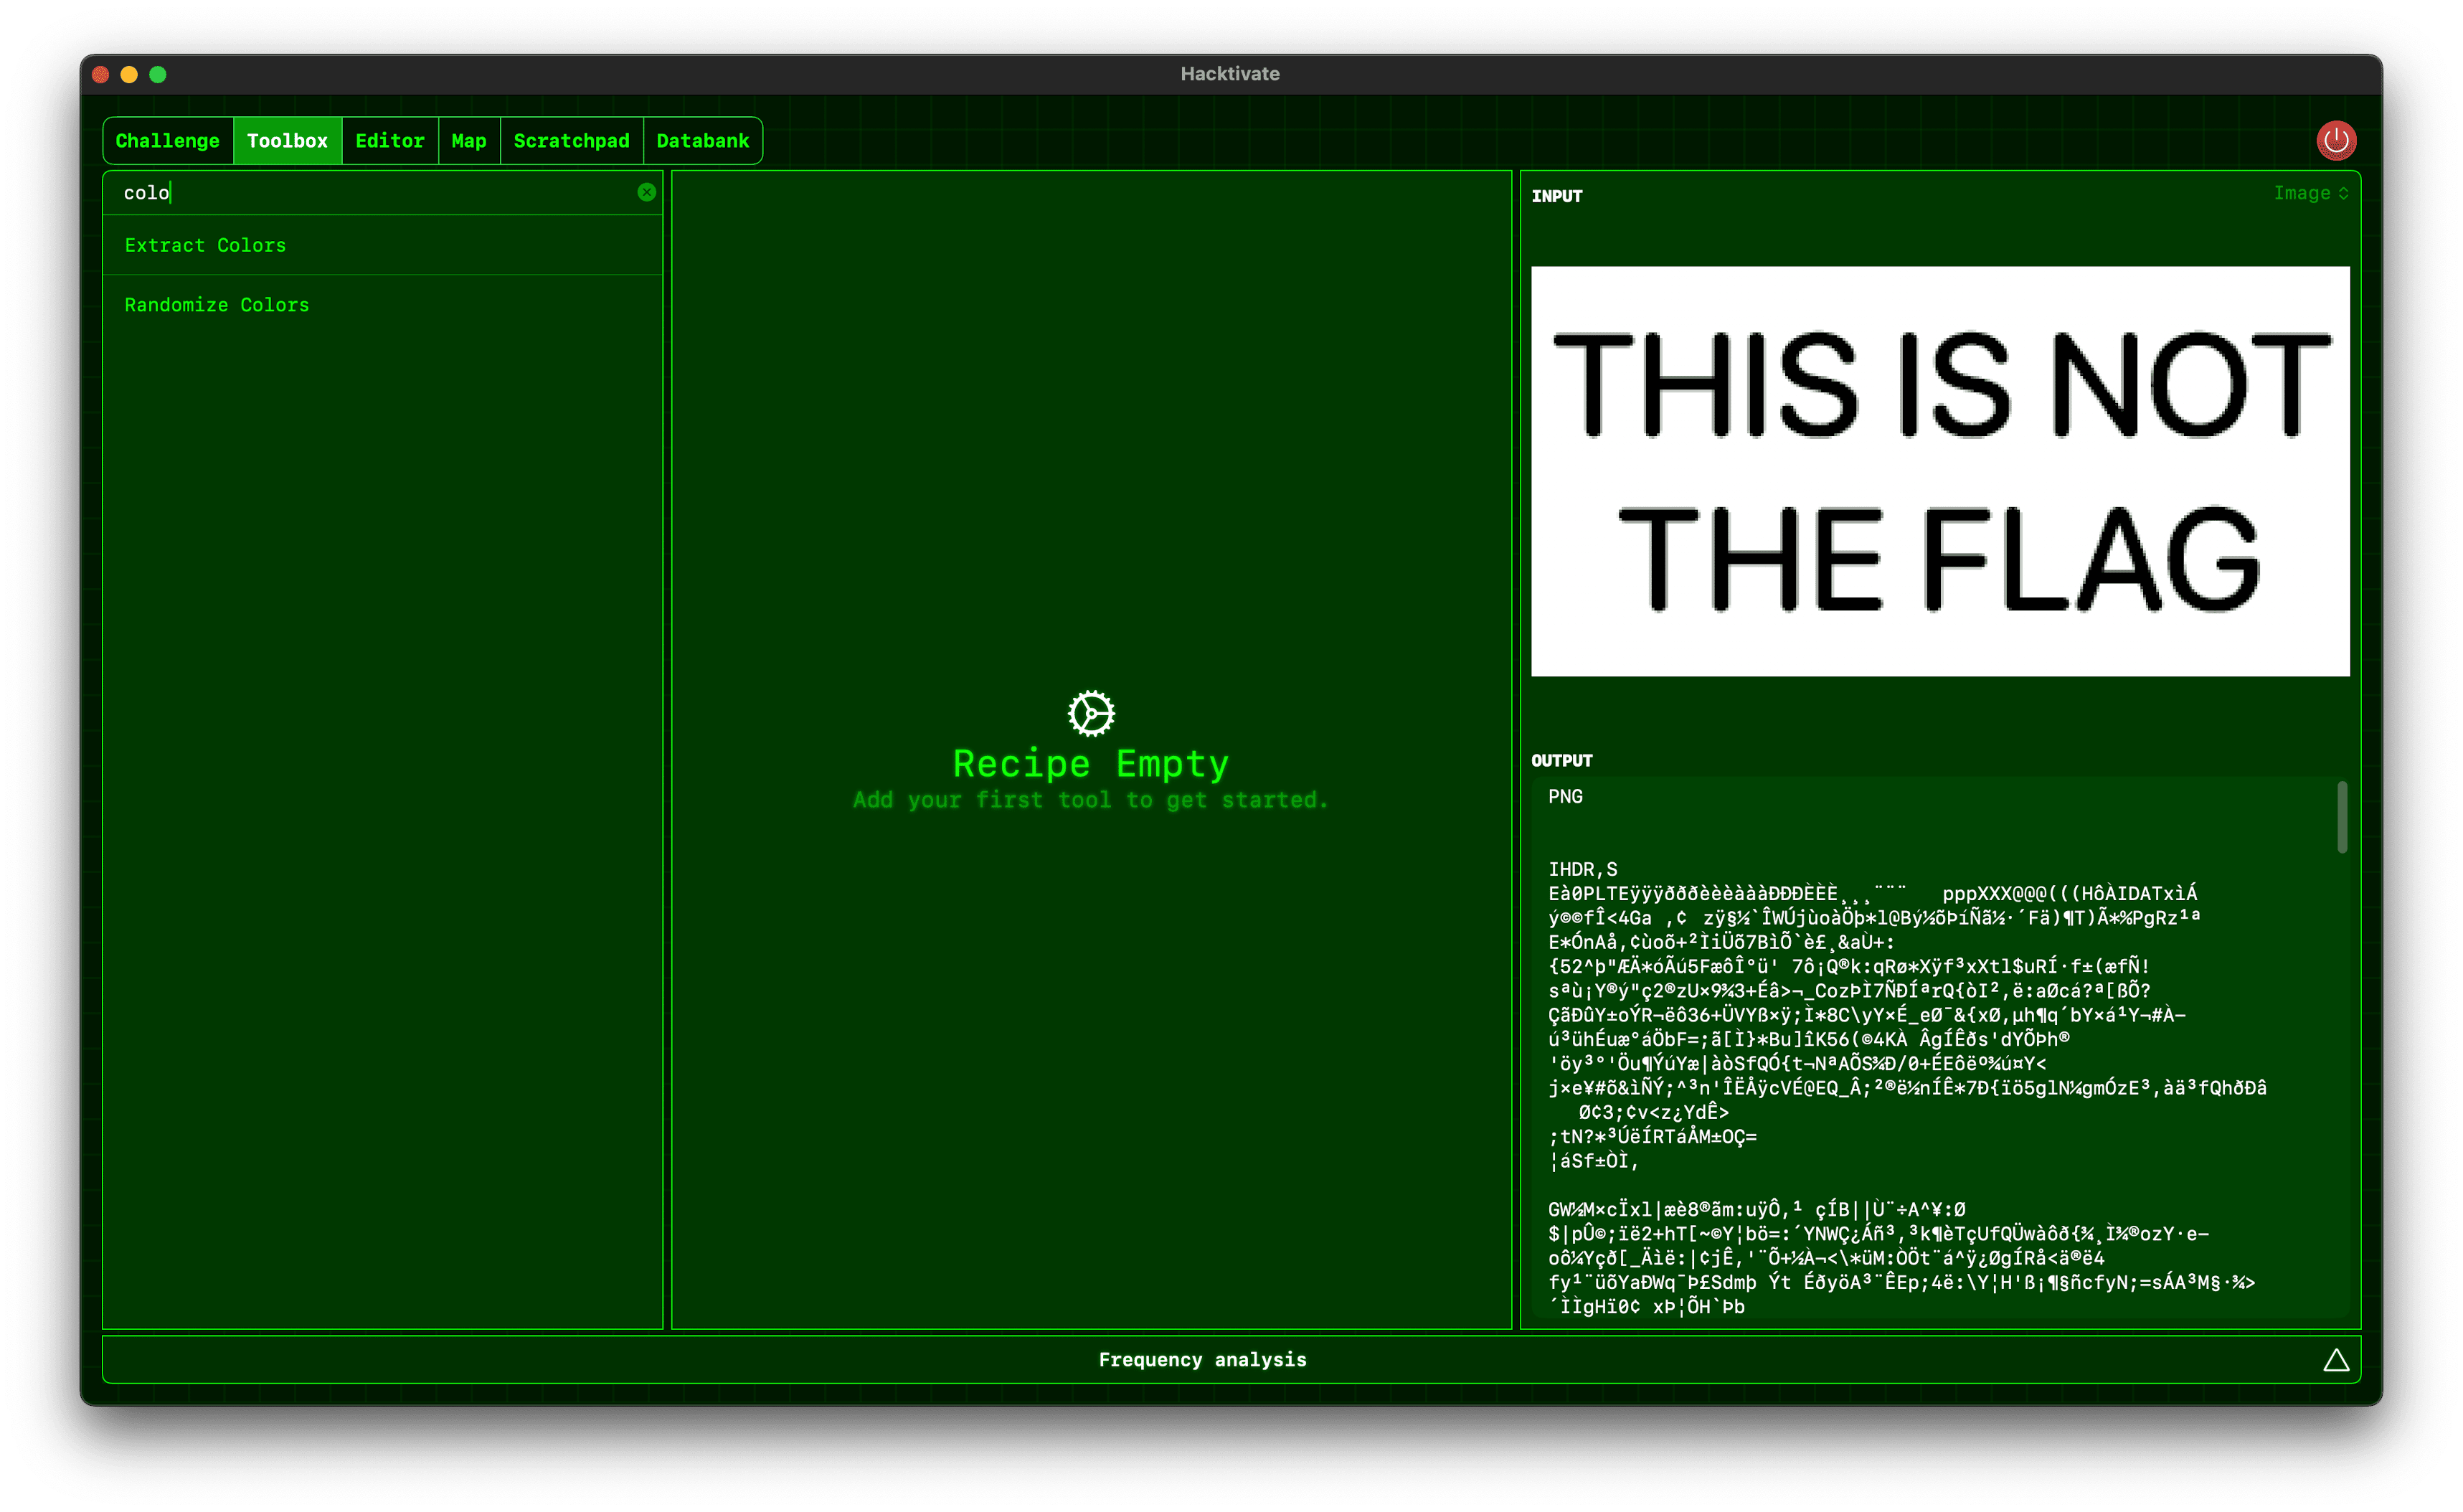2463x1512 pixels.
Task: Select the Randomize Colors tool
Action: click(217, 305)
